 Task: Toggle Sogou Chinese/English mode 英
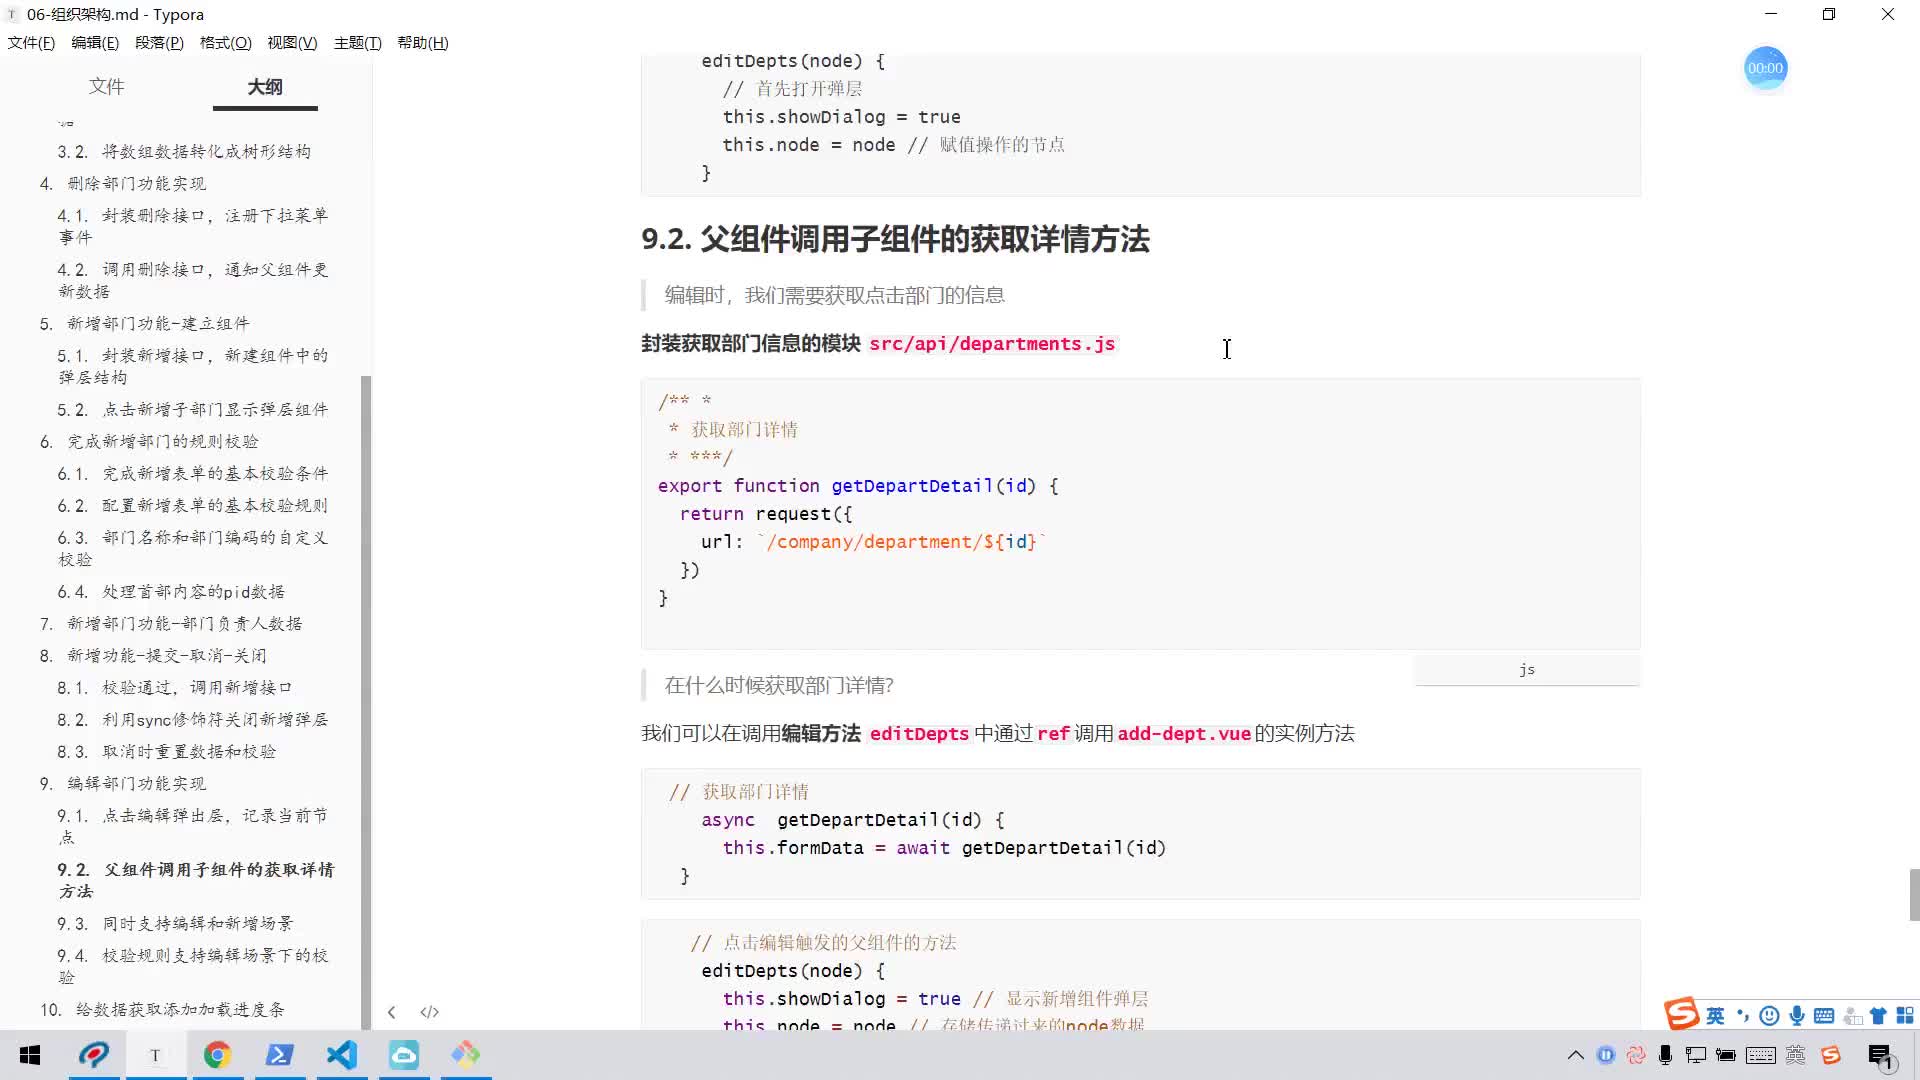1716,1016
